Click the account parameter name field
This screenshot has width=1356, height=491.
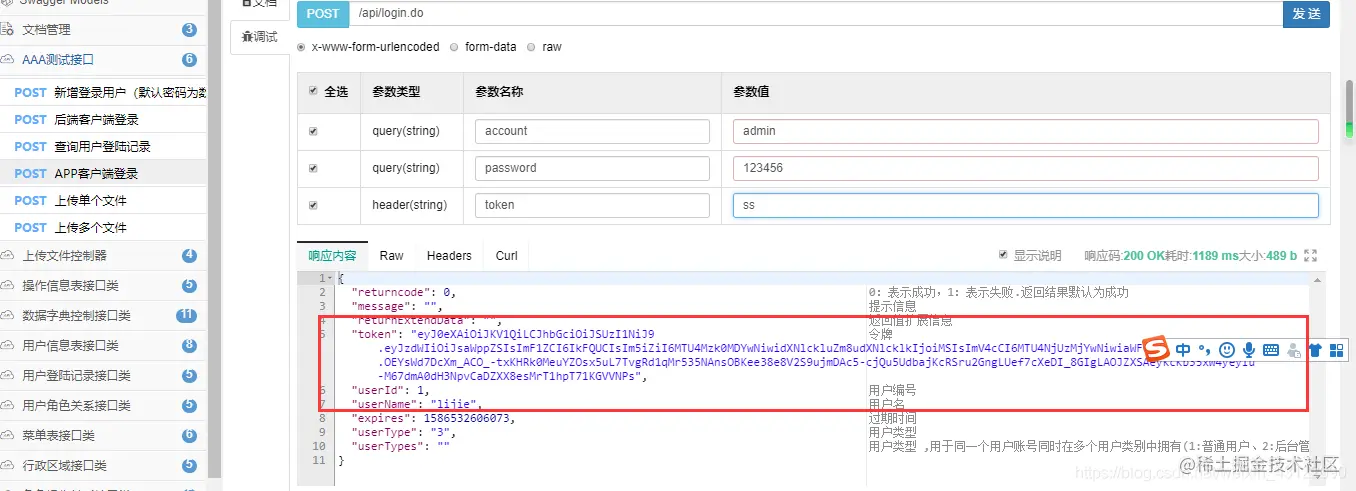(x=592, y=131)
